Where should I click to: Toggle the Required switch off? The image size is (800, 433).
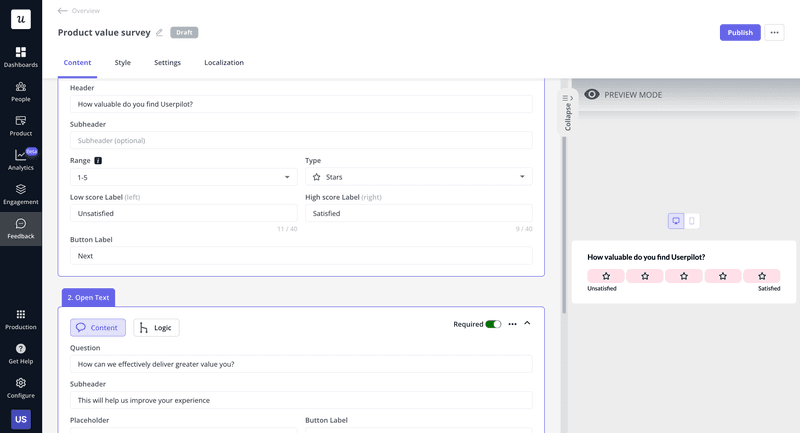click(493, 324)
